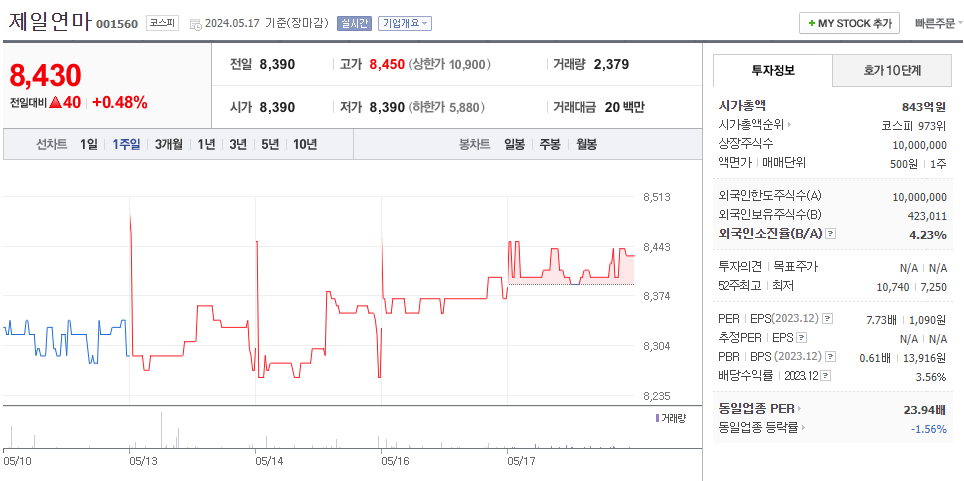Click the calendar icon beside 2024.05.17
Screen dimensions: 964x481
tap(196, 25)
